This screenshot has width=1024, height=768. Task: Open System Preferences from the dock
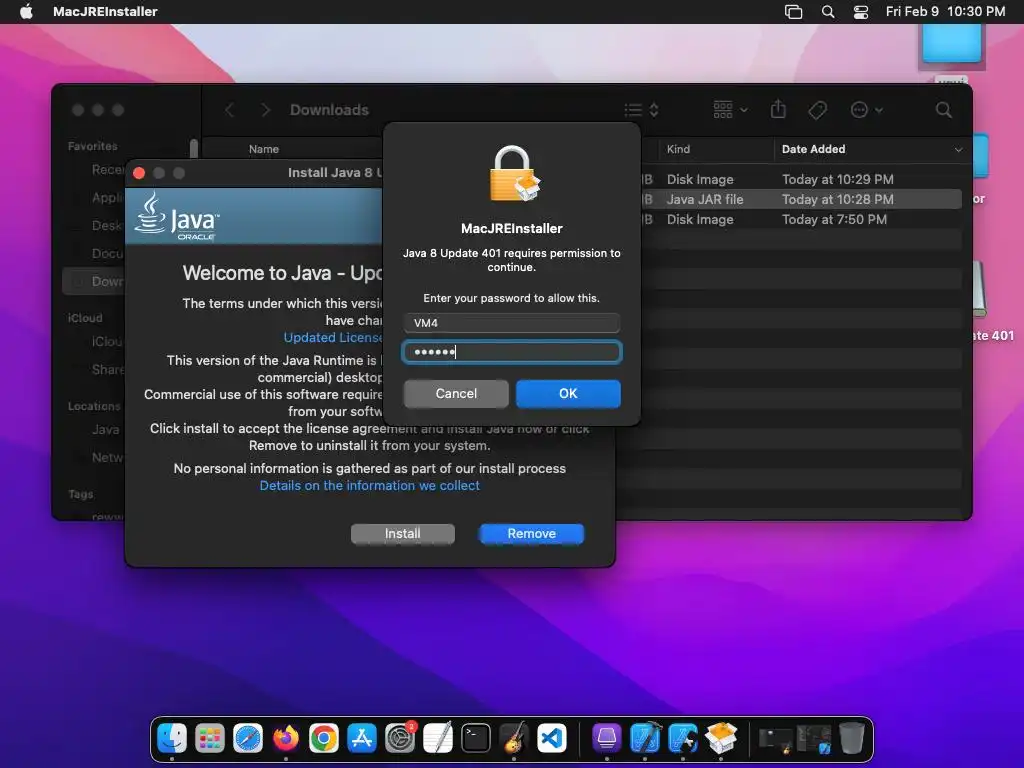tap(400, 739)
